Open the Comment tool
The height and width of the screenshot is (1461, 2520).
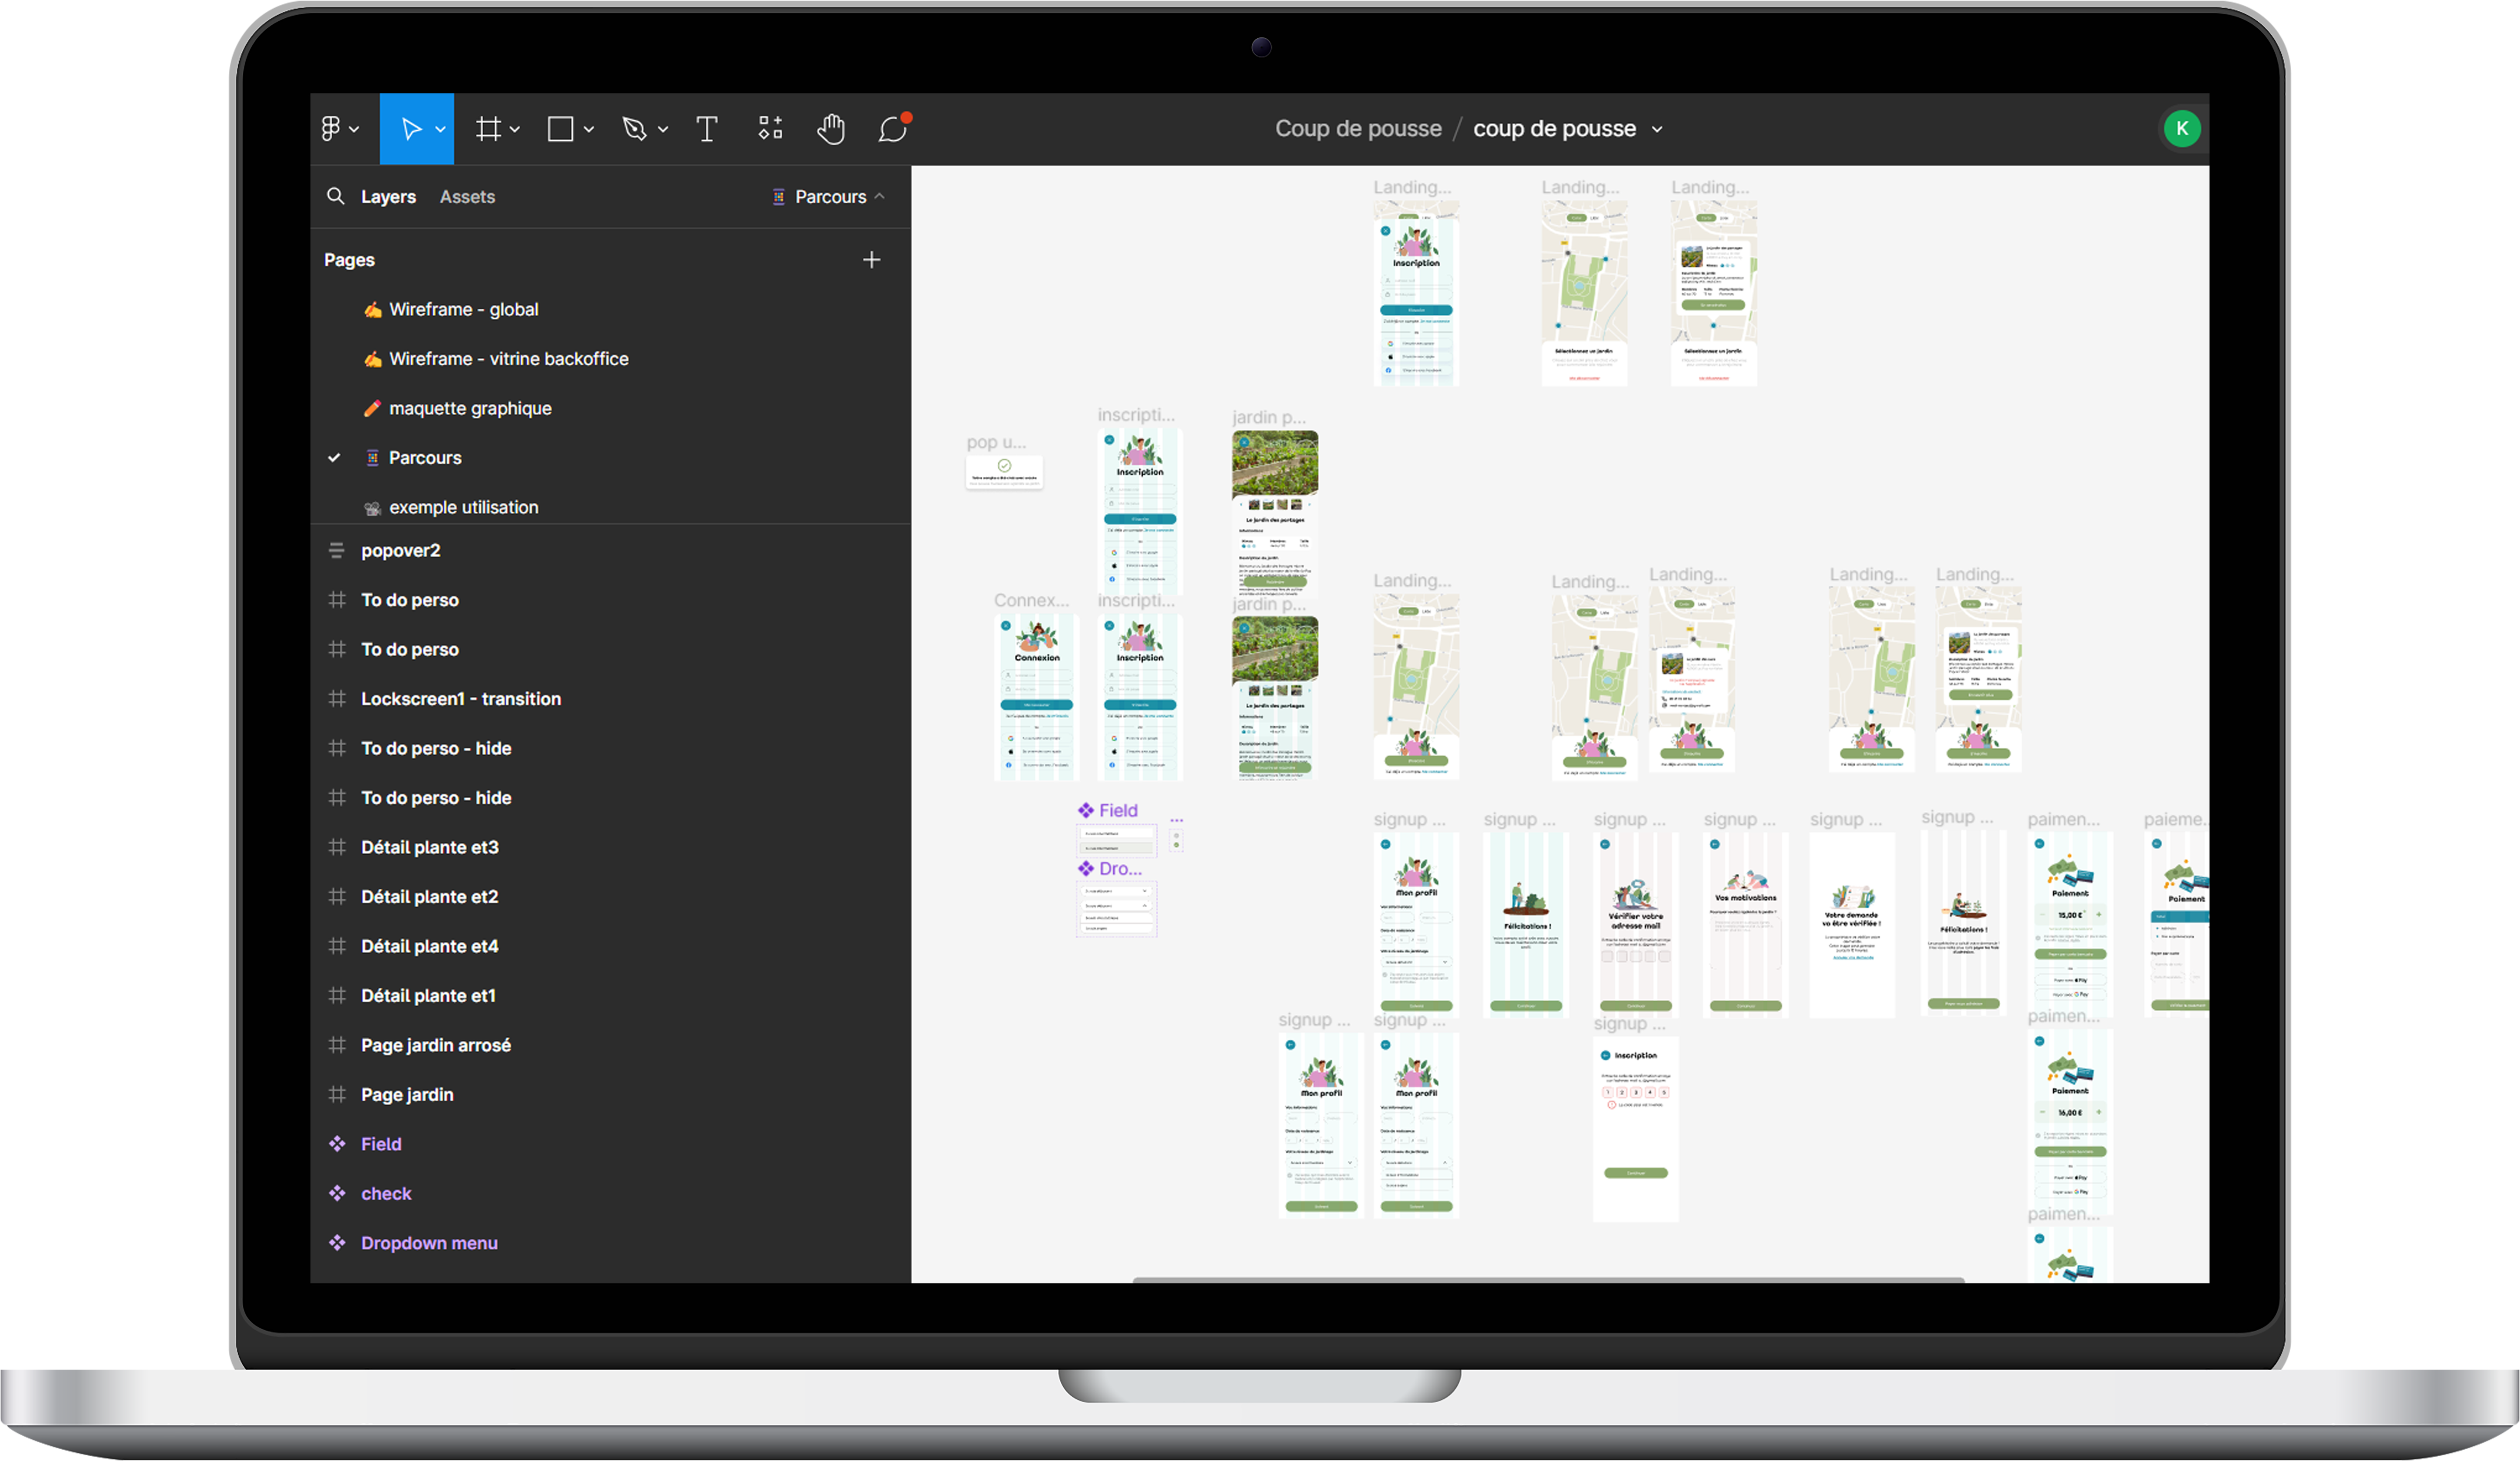pyautogui.click(x=892, y=129)
